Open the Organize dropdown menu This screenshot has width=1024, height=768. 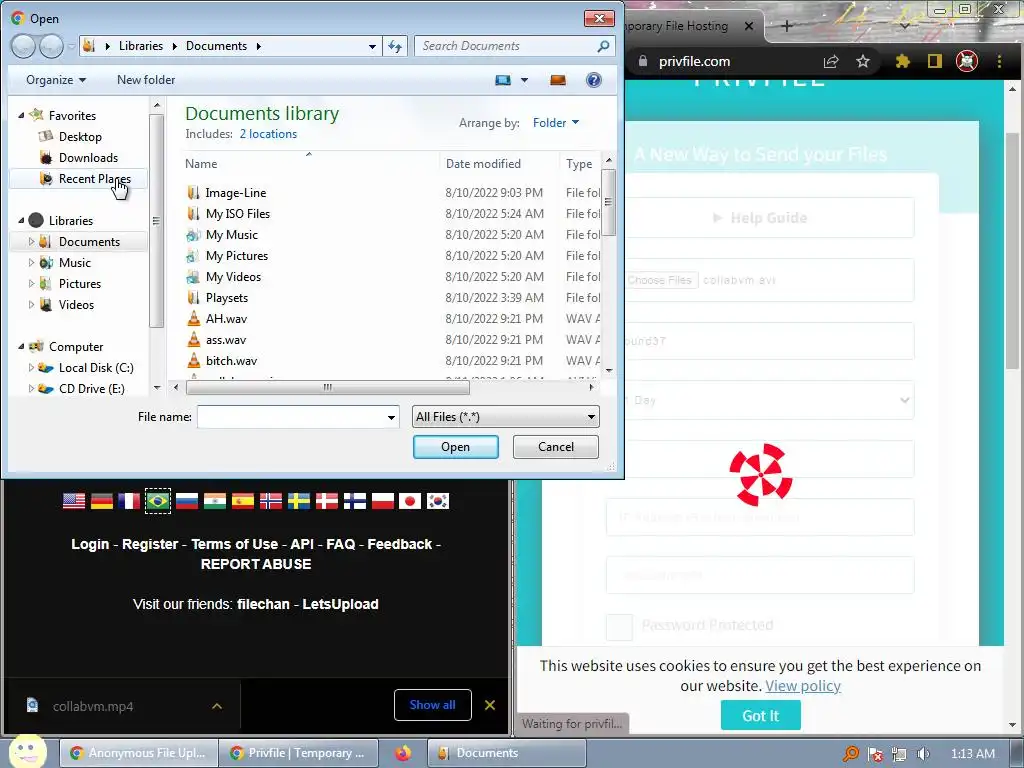click(56, 80)
